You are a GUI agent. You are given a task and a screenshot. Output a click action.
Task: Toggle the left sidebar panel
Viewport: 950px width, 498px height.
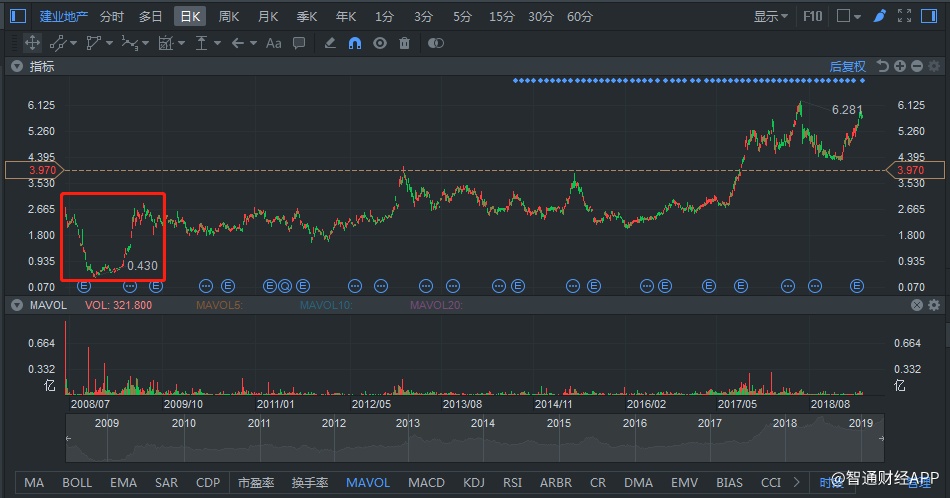tap(18, 16)
